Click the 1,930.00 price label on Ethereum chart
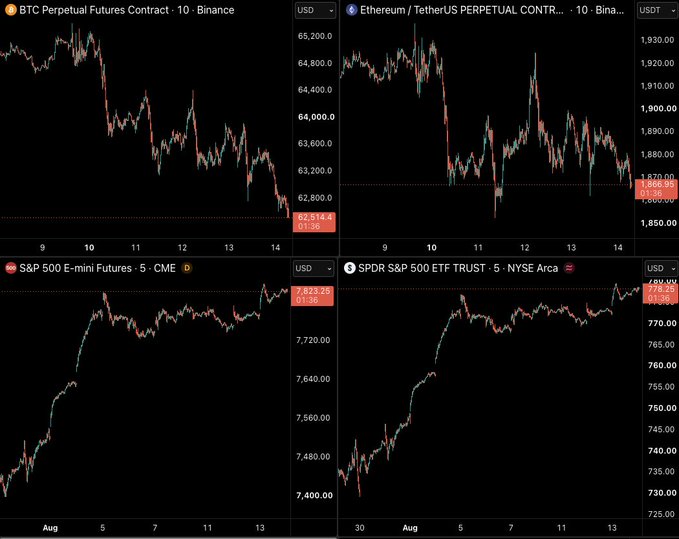Viewport: 679px width, 539px height. (657, 40)
